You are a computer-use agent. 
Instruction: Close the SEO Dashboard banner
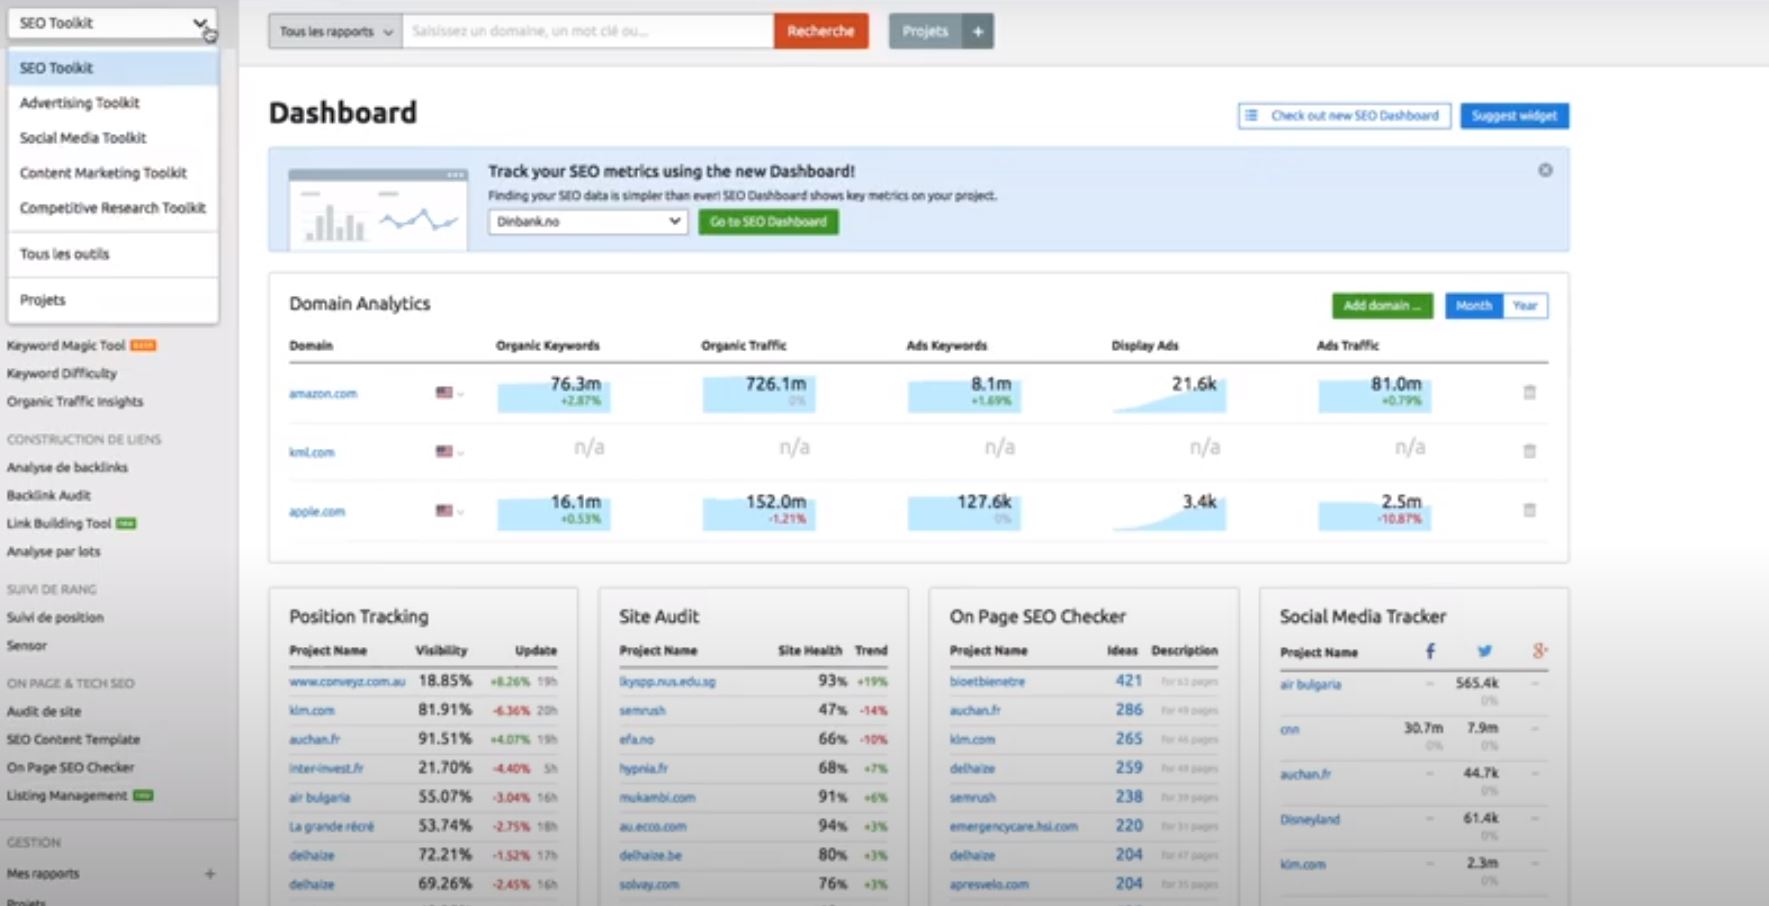1545,170
